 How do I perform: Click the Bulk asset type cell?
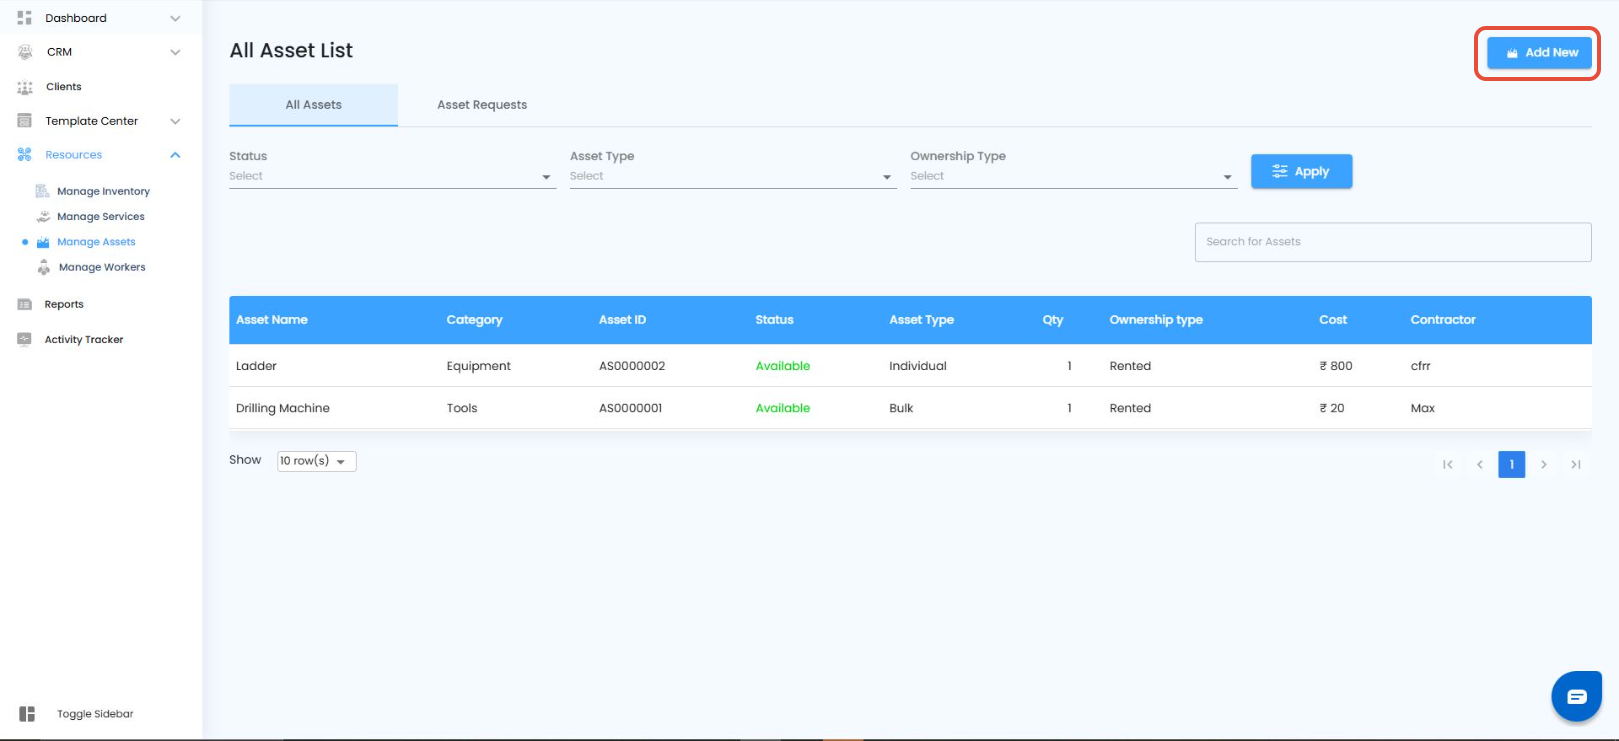901,408
